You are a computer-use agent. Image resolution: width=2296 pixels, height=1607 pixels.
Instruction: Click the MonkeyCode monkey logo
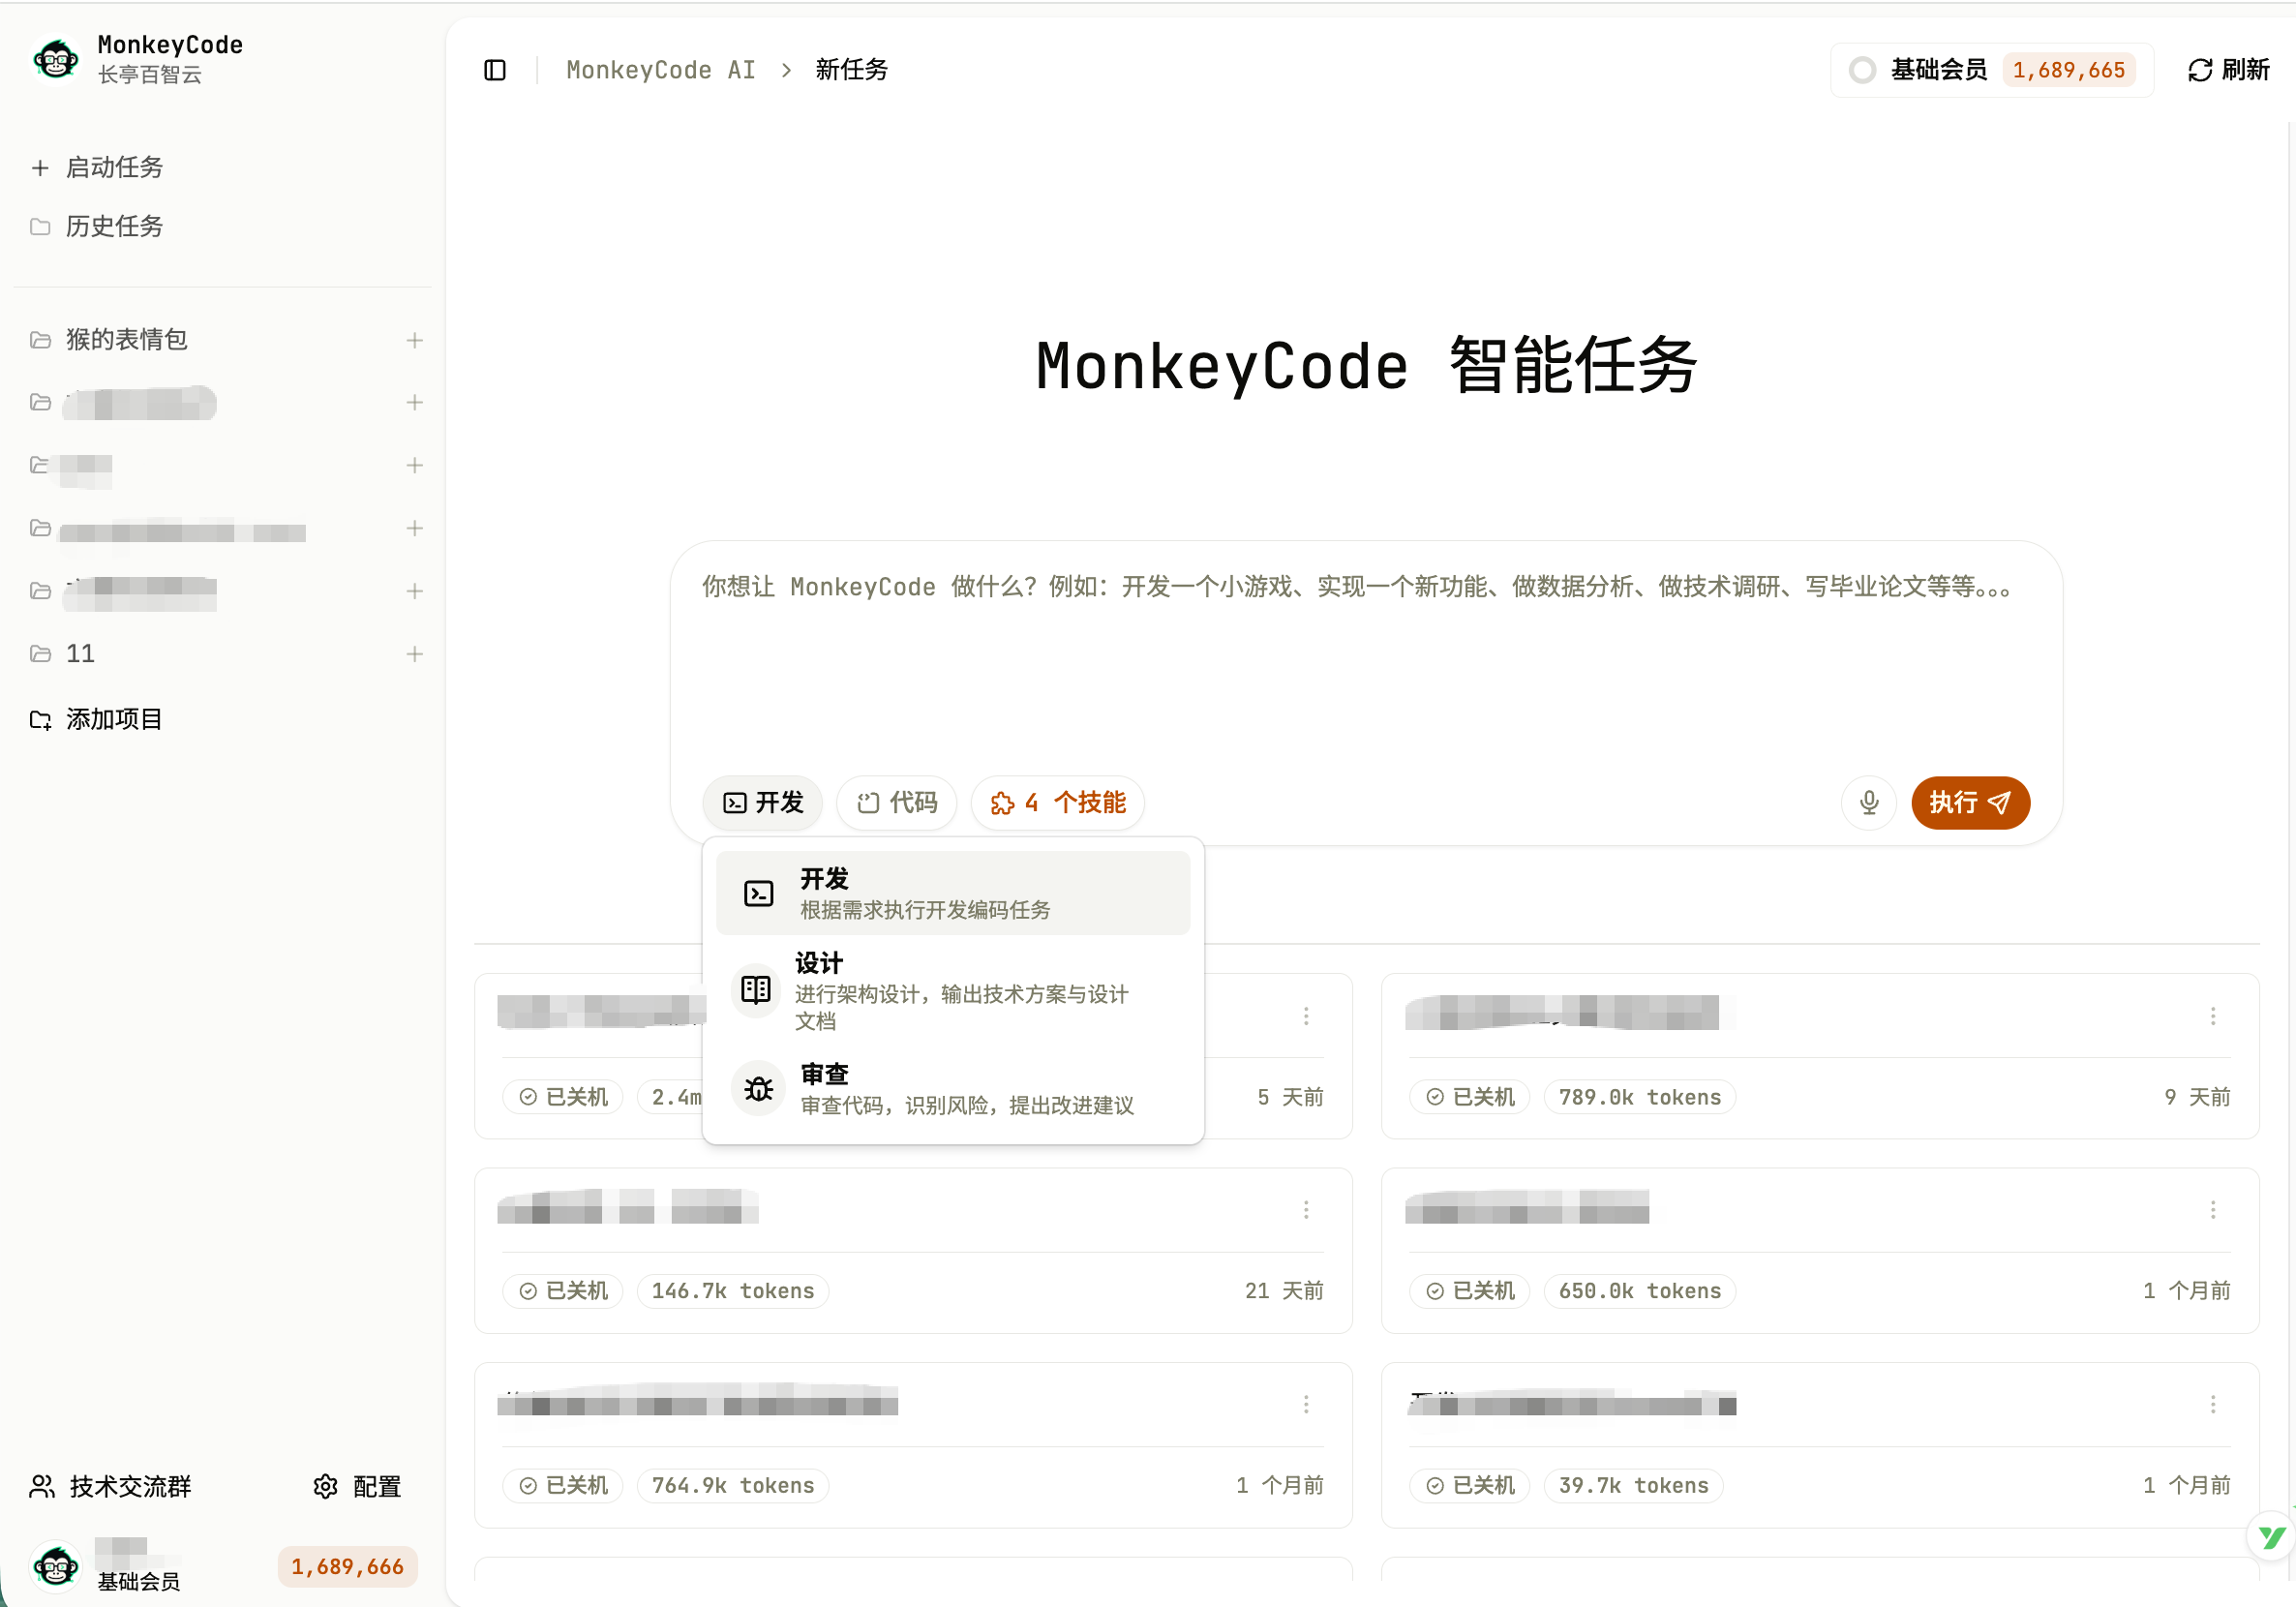pos(56,60)
